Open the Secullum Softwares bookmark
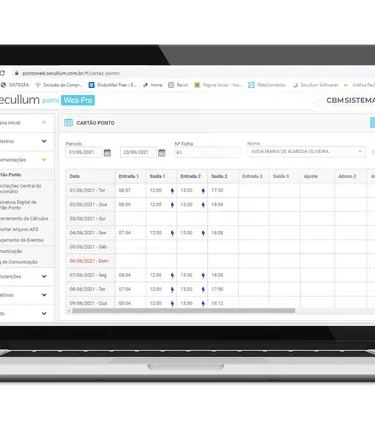375x430 pixels. click(315, 85)
